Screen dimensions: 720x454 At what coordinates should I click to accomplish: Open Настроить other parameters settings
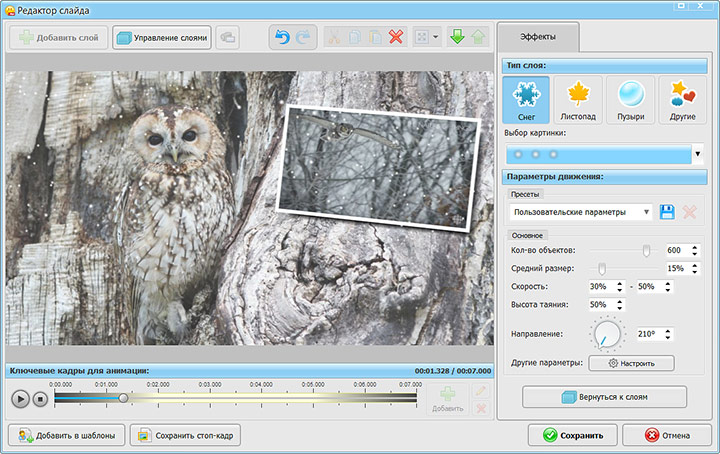coord(631,363)
